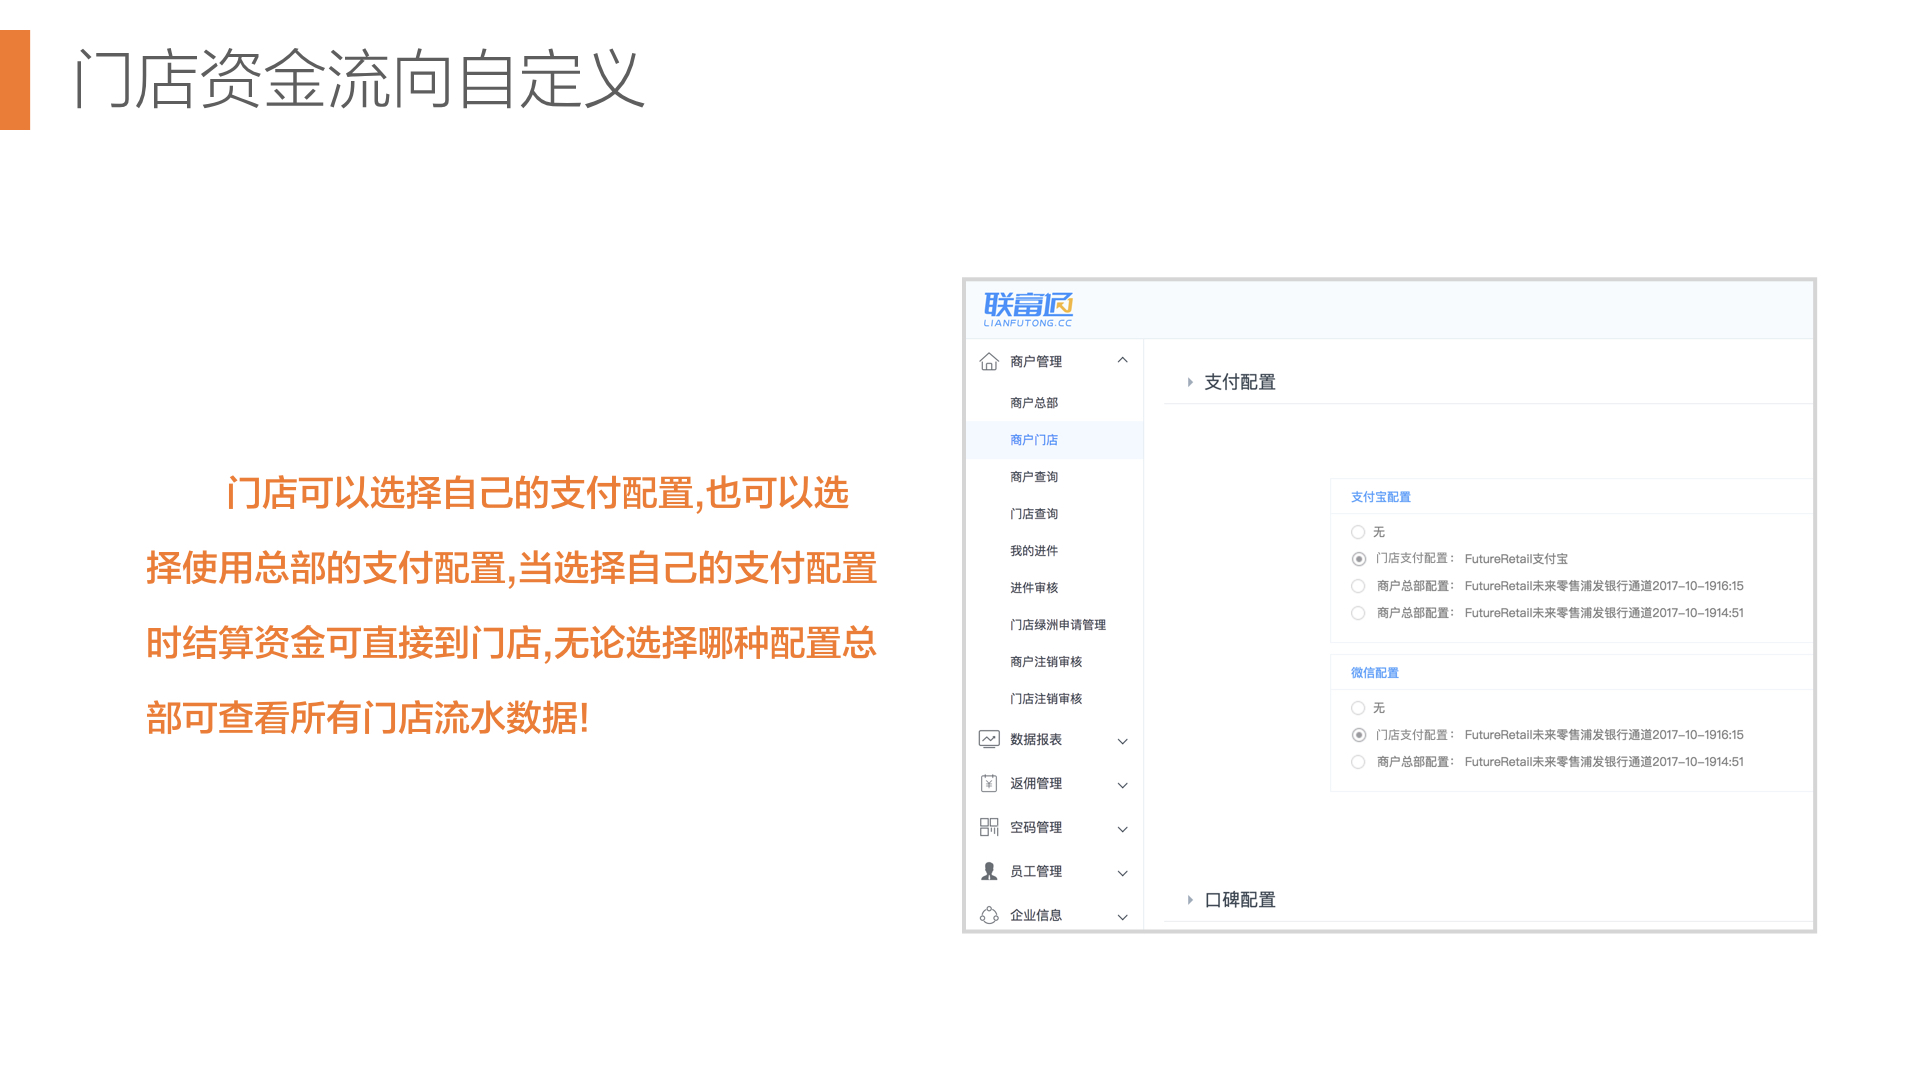The width and height of the screenshot is (1920, 1080).
Task: Open 商户查询 submenu item
Action: pos(1034,477)
